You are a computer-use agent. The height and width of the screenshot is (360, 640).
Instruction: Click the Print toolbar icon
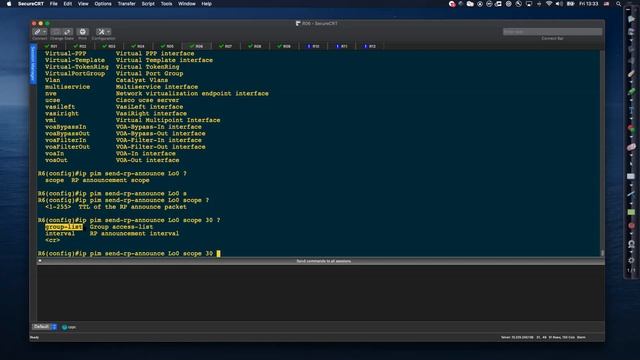click(82, 32)
